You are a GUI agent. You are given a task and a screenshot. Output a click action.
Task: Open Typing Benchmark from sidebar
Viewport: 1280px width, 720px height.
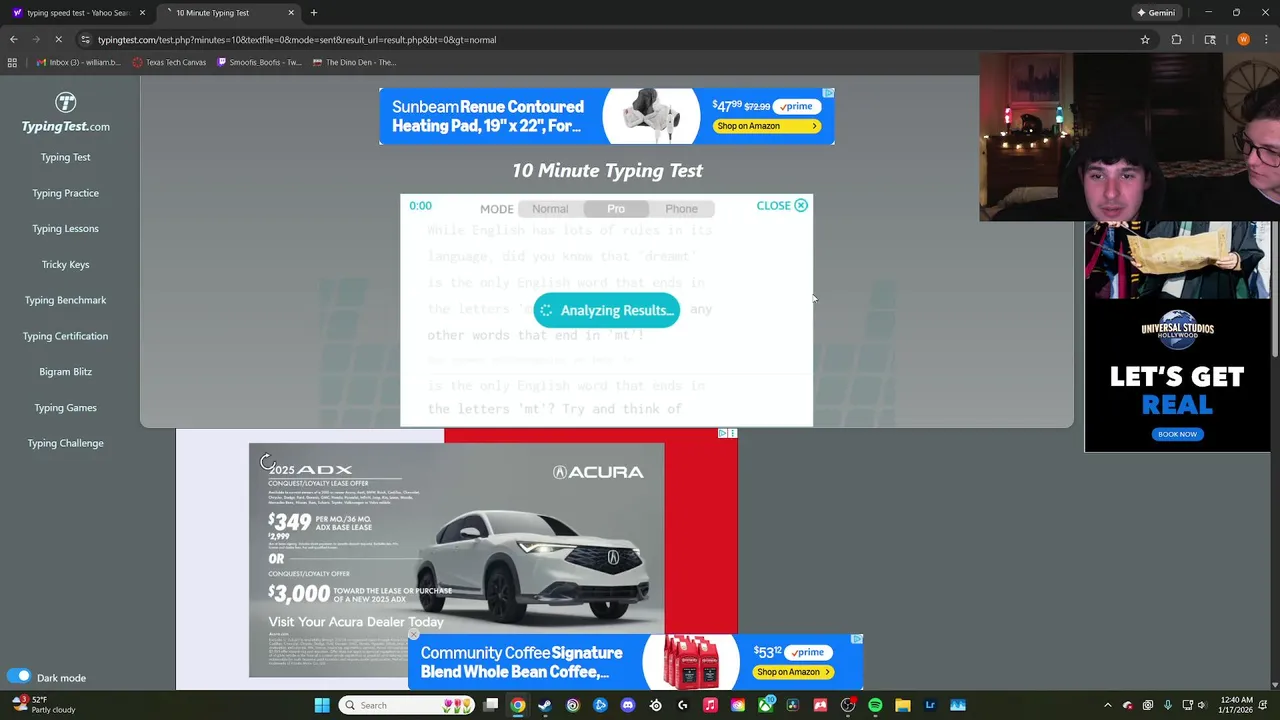[x=65, y=300]
